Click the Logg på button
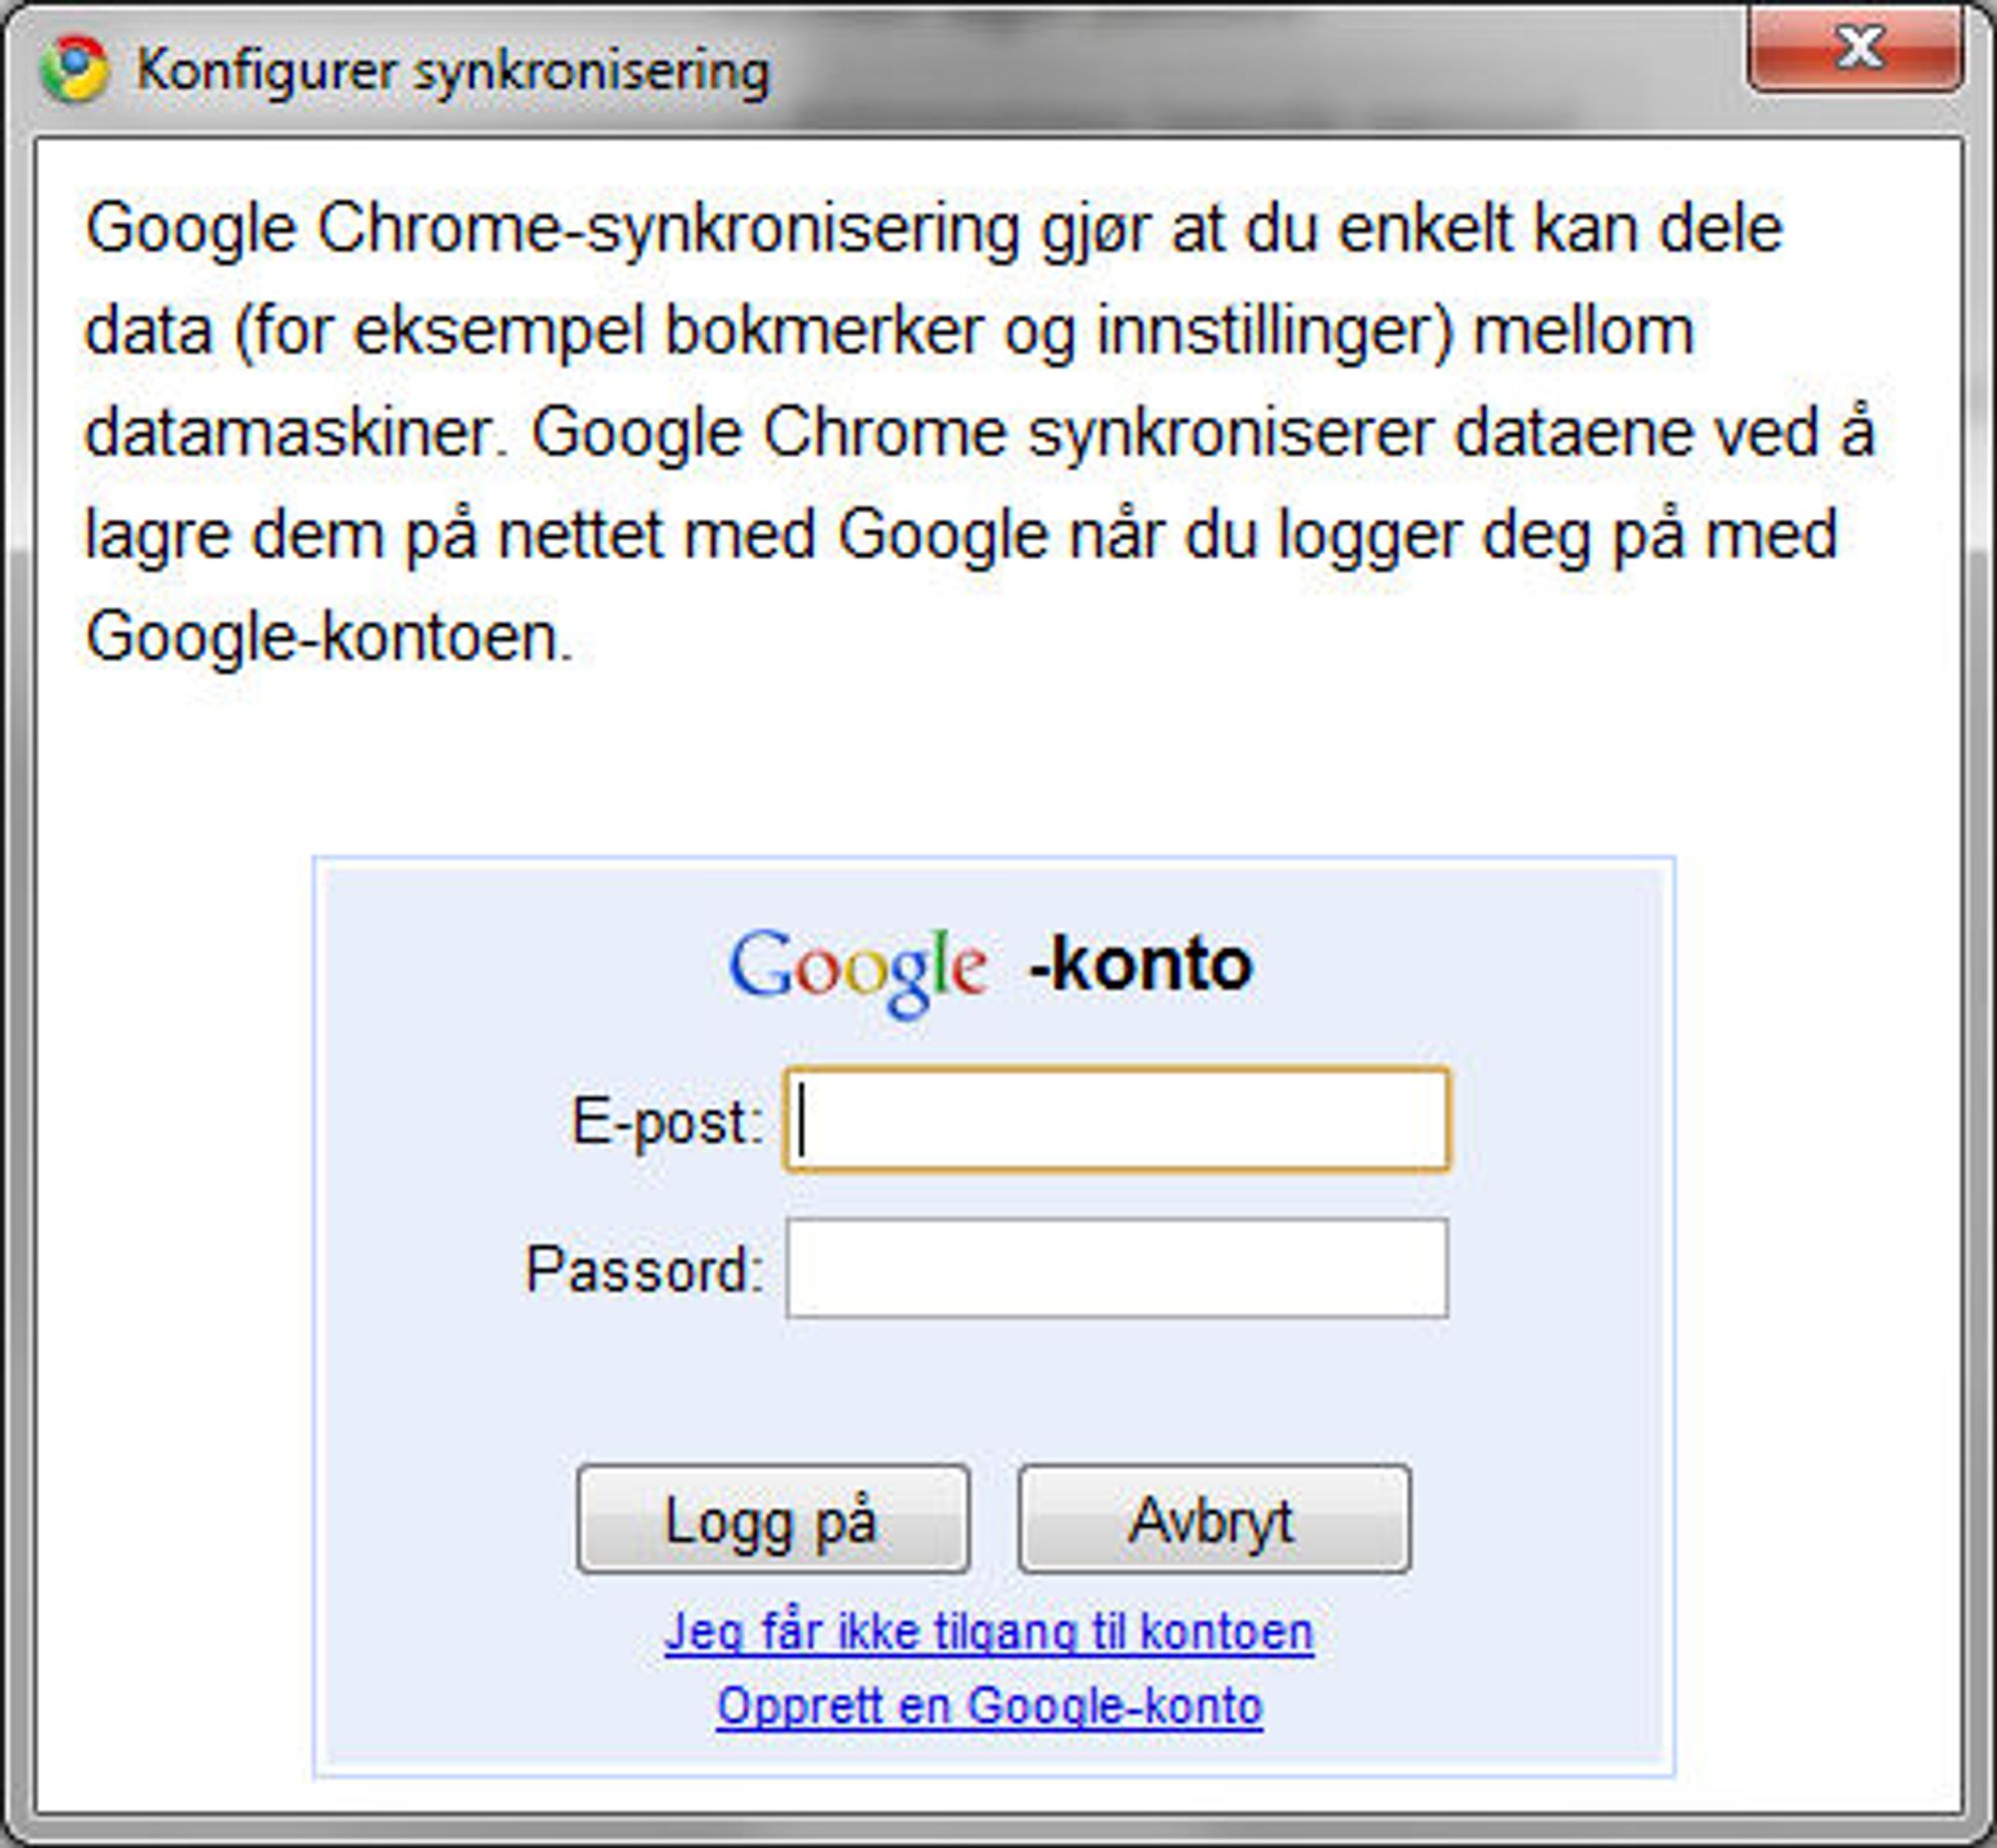This screenshot has height=1848, width=1997. (x=773, y=1519)
